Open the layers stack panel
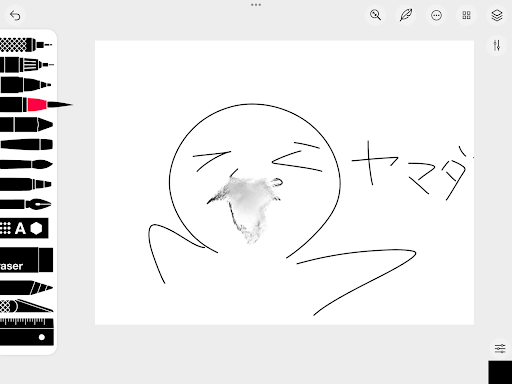 (497, 15)
